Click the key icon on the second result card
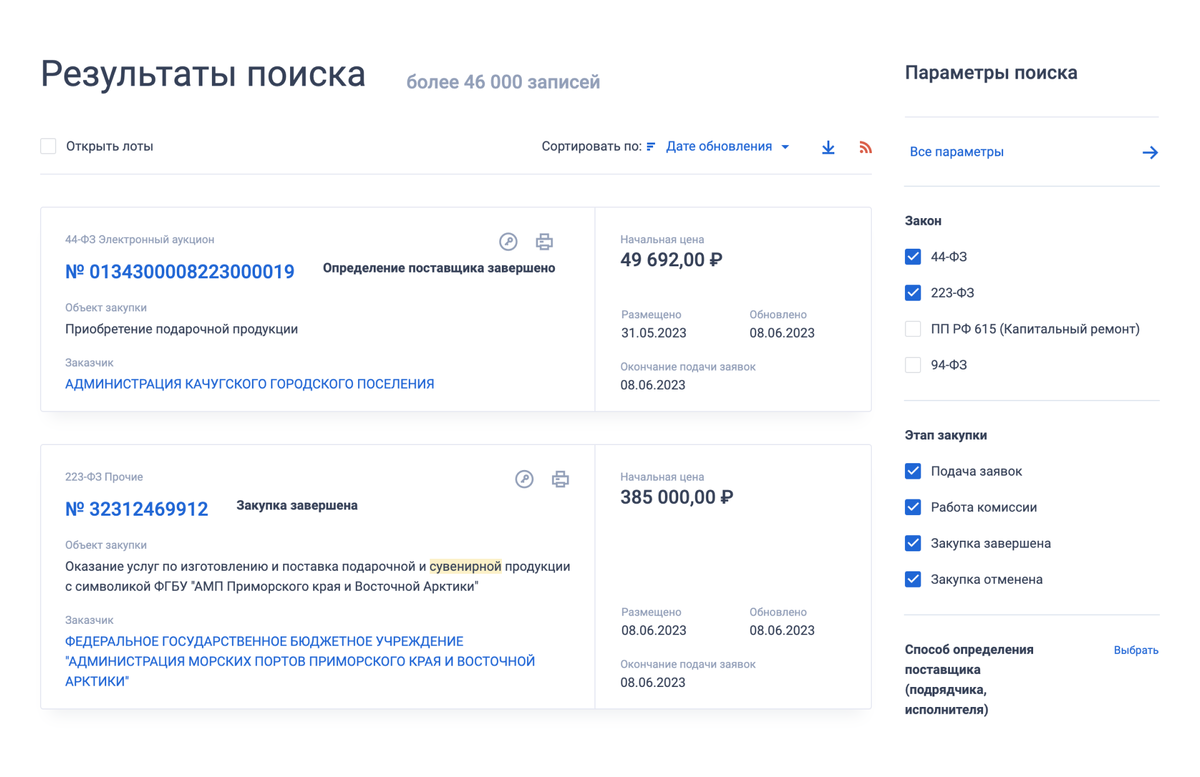Viewport: 1200px width, 777px height. point(524,479)
